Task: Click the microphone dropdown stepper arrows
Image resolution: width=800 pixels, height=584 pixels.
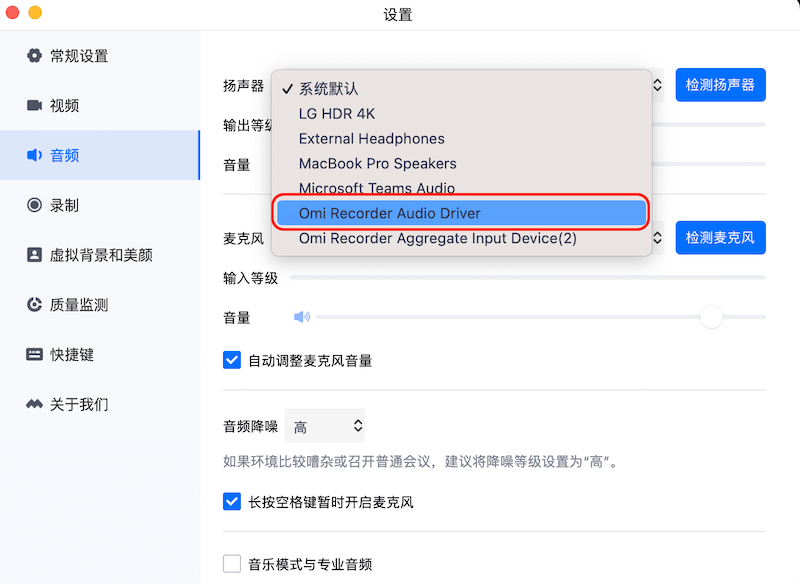Action: click(657, 239)
